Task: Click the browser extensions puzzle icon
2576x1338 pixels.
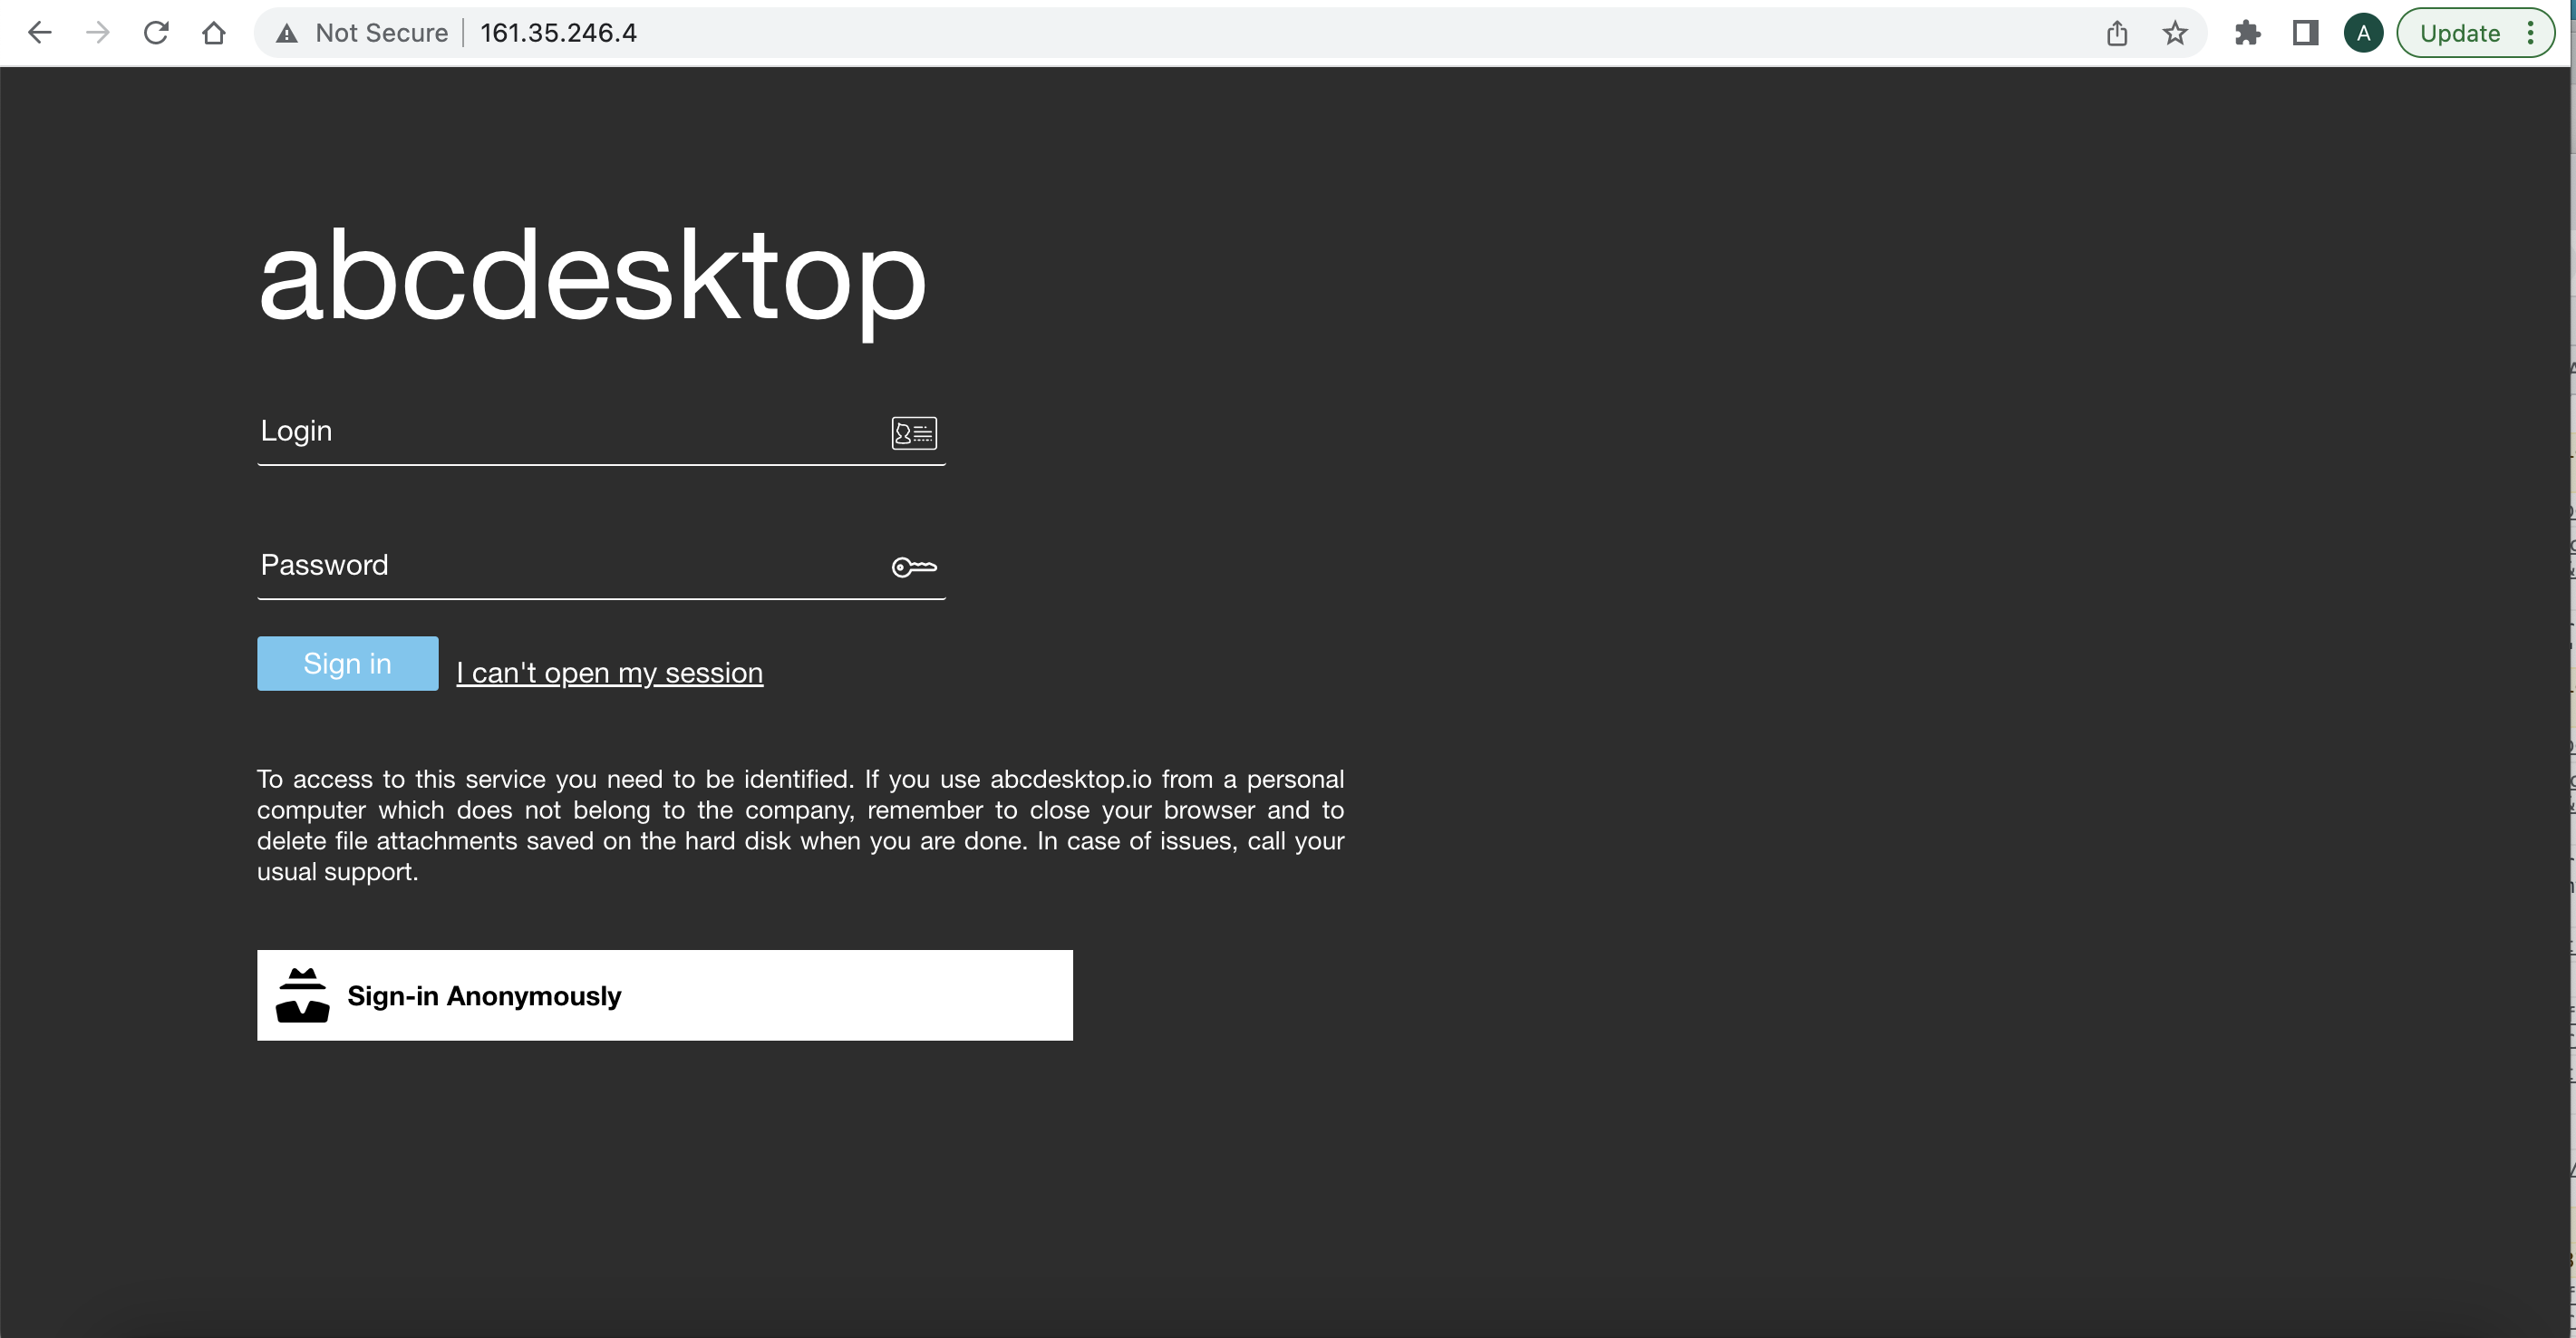Action: (2245, 33)
